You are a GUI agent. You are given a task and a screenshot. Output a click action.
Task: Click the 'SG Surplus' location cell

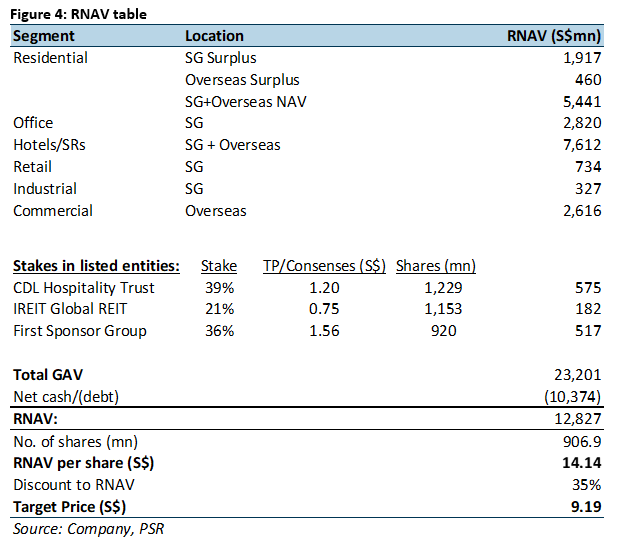tap(220, 58)
